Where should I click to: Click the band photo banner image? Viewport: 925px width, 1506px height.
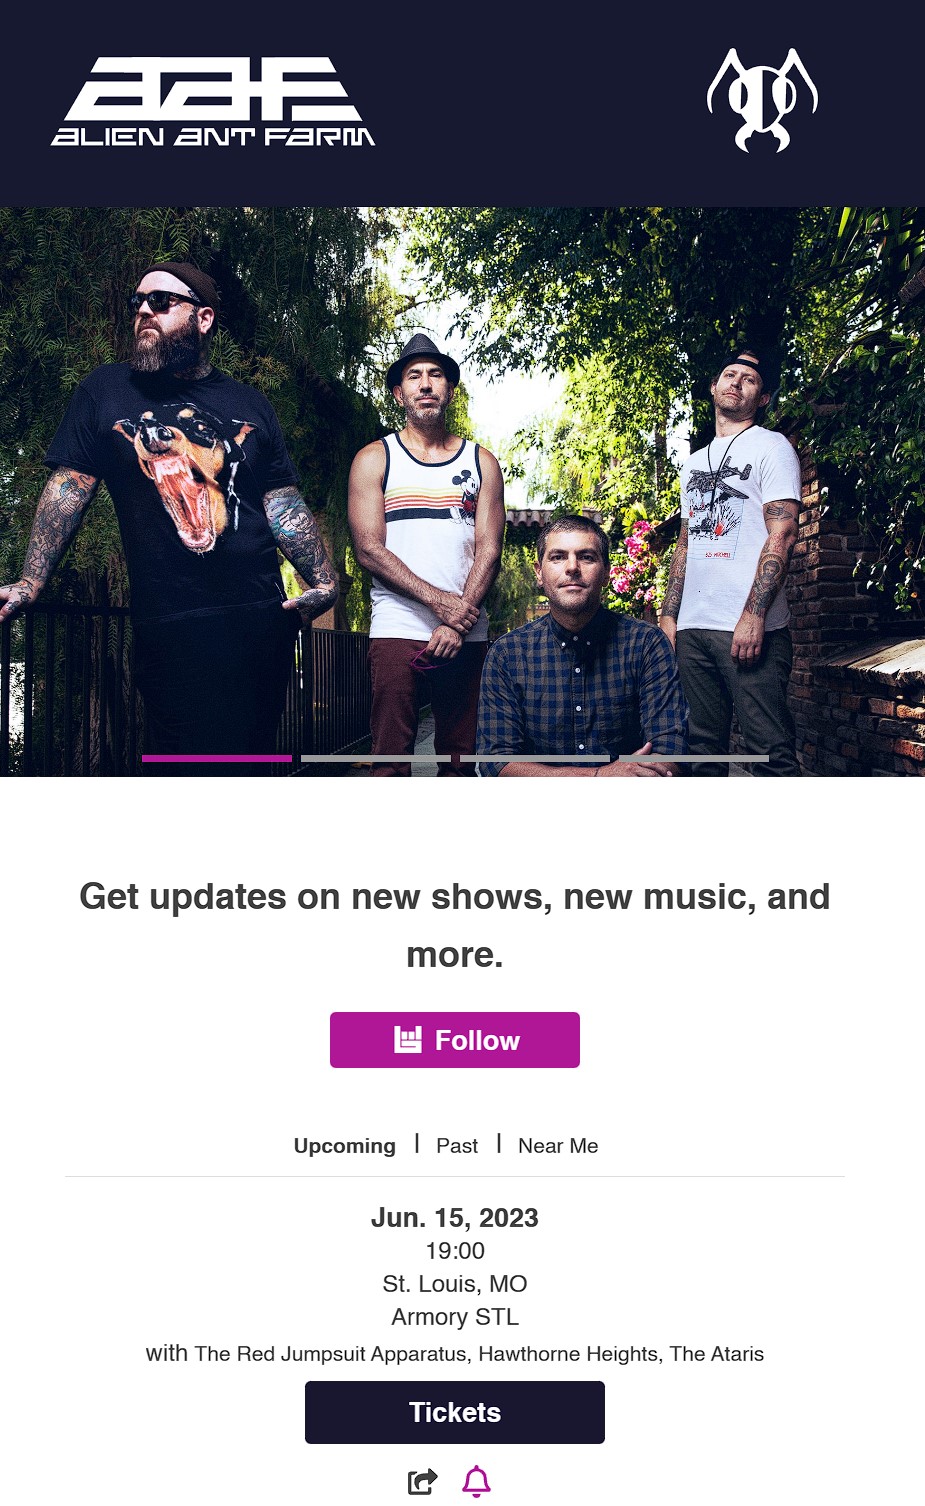pos(462,492)
